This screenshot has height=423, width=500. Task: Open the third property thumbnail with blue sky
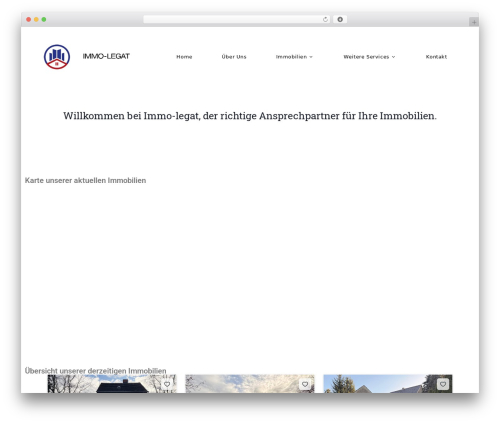(x=388, y=384)
